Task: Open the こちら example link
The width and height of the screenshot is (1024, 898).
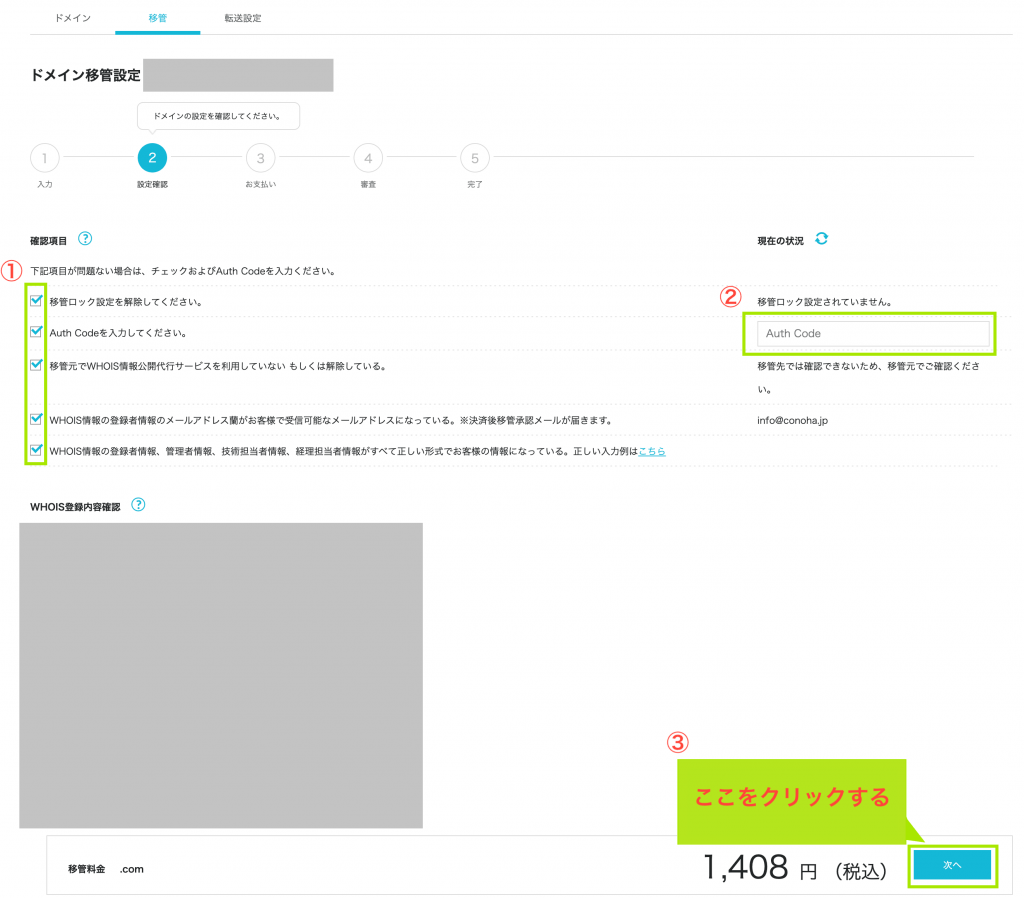Action: click(652, 451)
